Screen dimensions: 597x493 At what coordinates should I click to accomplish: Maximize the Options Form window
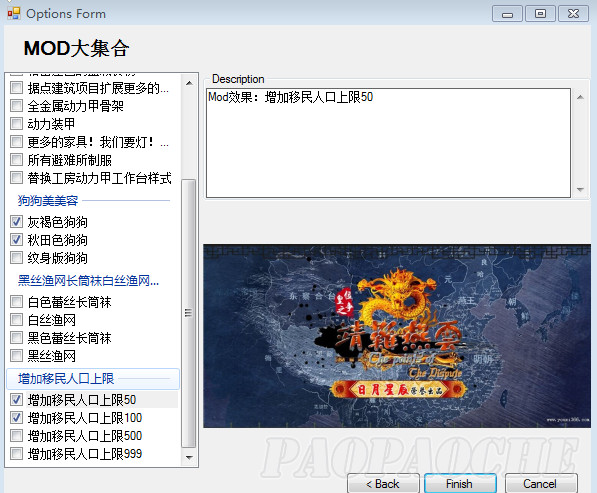(540, 14)
